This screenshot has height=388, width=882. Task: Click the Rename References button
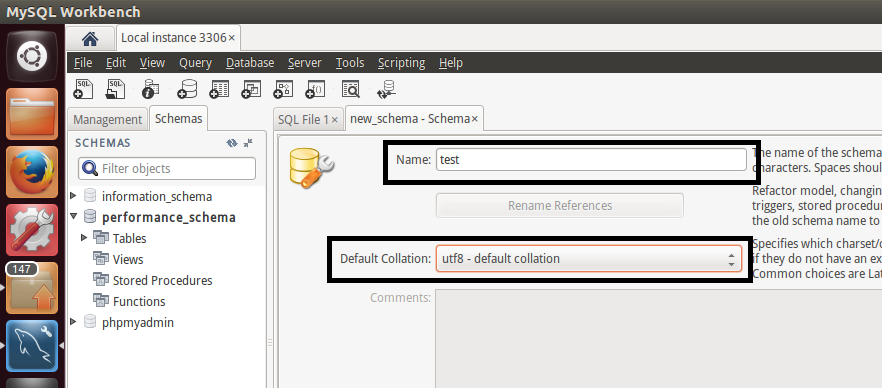coord(560,205)
